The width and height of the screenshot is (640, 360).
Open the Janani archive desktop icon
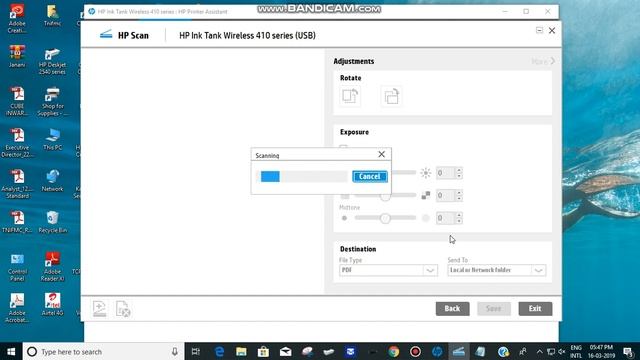pyautogui.click(x=17, y=56)
